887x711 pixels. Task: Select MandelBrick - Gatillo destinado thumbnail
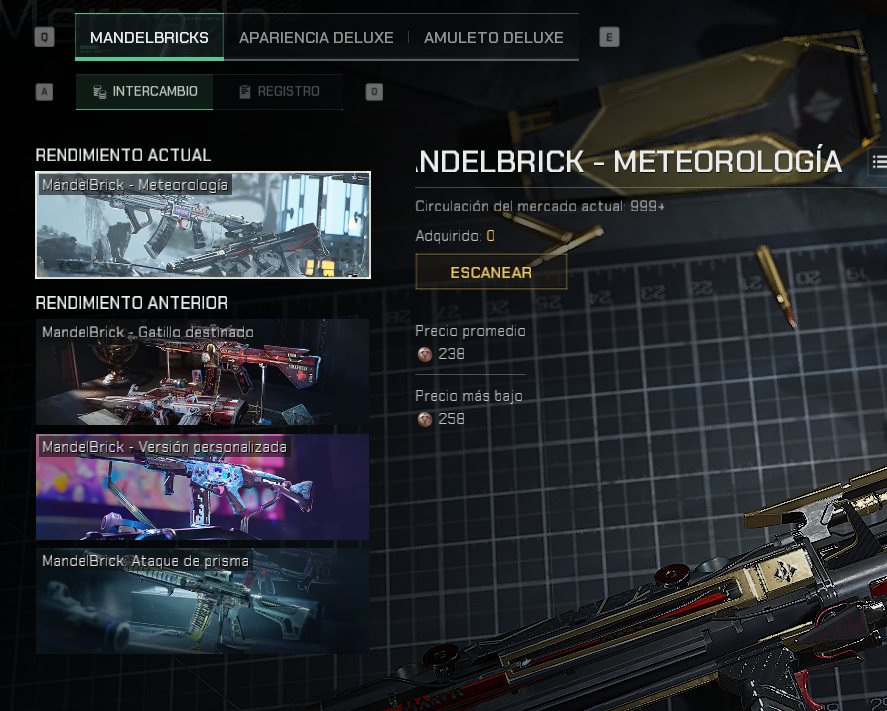203,372
